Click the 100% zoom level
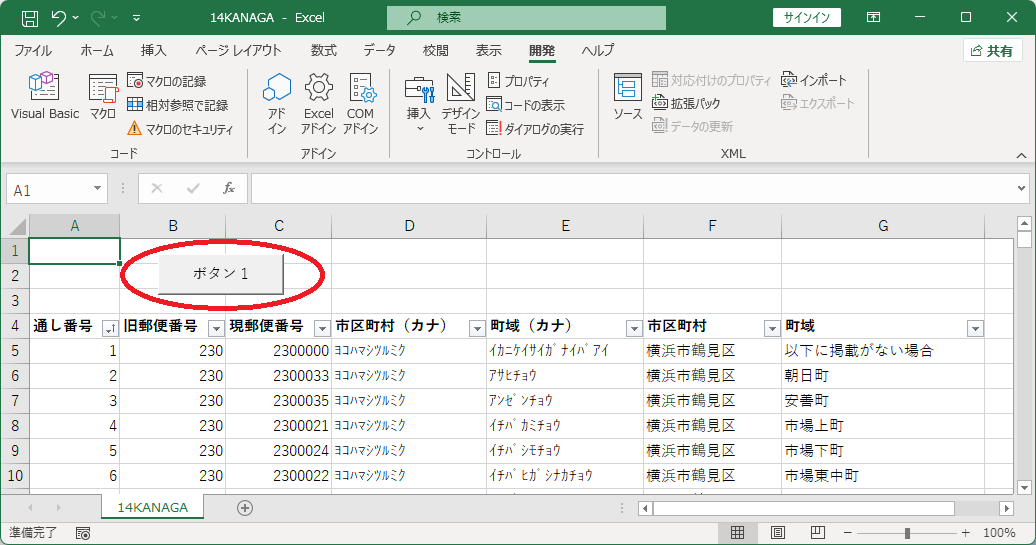1036x545 pixels. [x=999, y=532]
